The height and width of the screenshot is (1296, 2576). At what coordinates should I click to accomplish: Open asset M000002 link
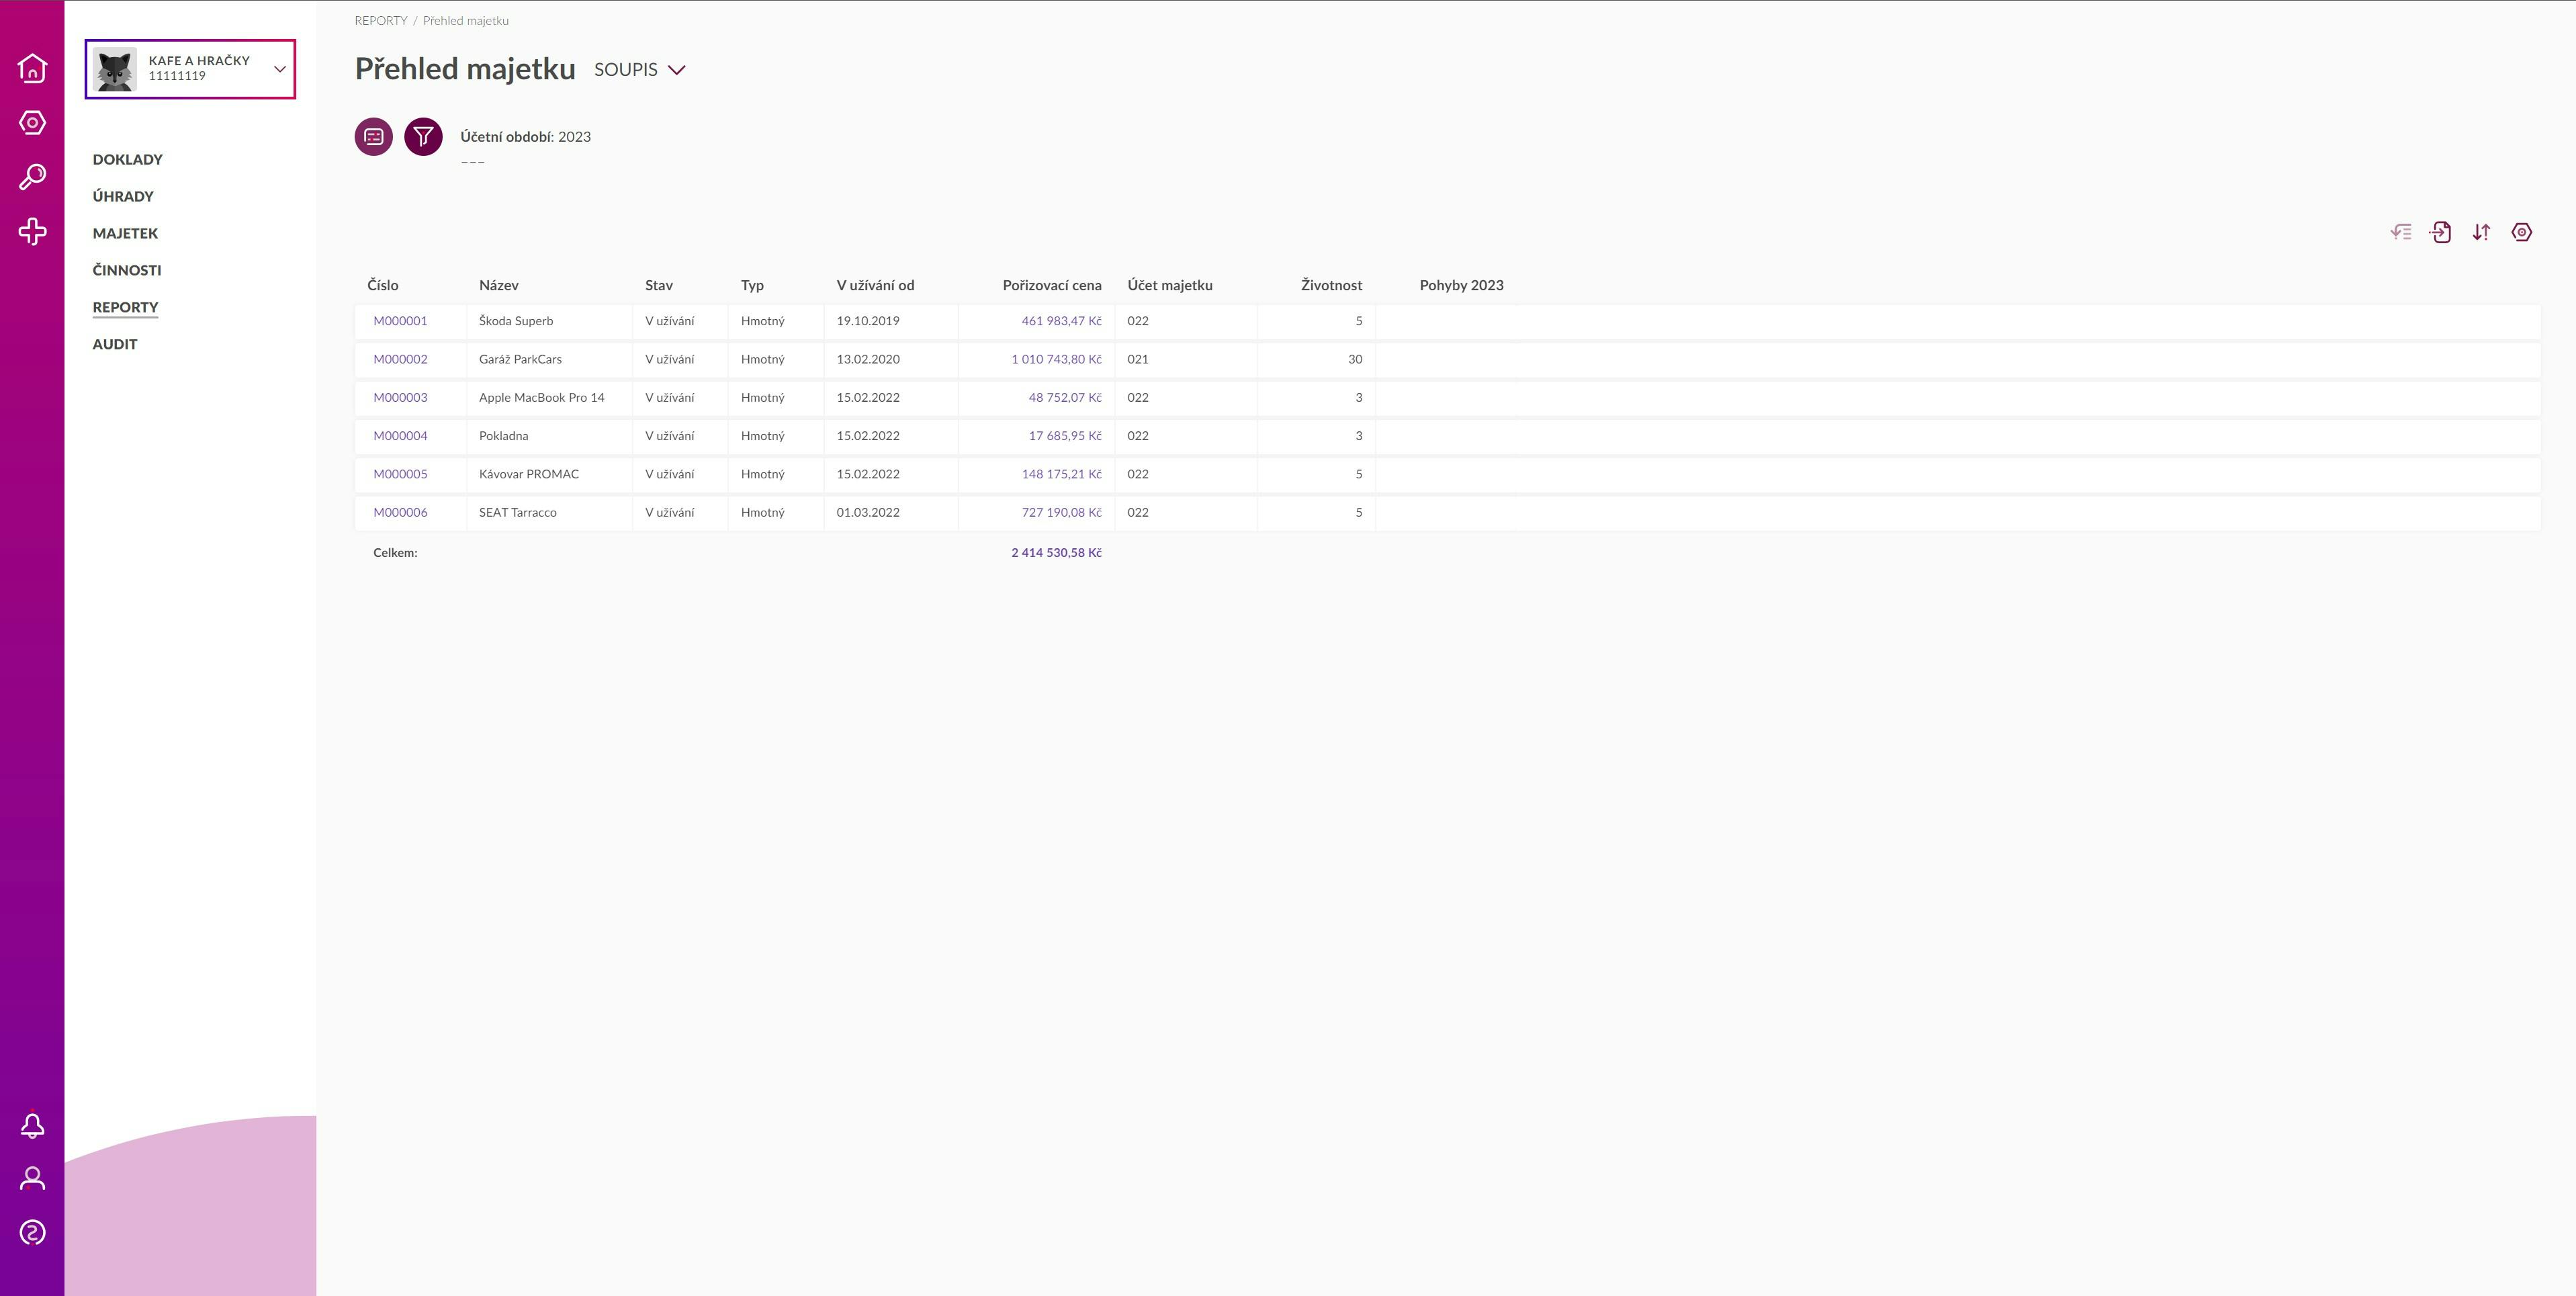[x=400, y=359]
